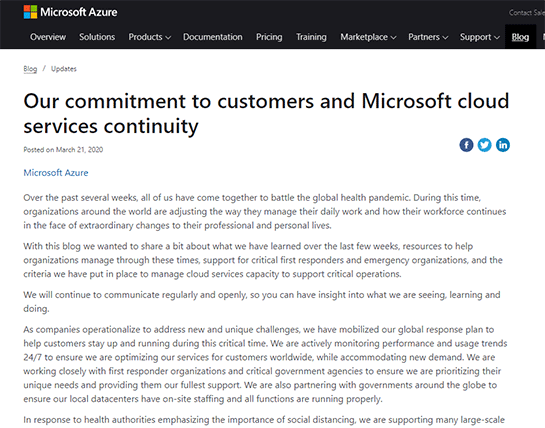This screenshot has height=428, width=545.
Task: Click the paragraph starting 'We will continue to communicate'
Action: coord(262,301)
